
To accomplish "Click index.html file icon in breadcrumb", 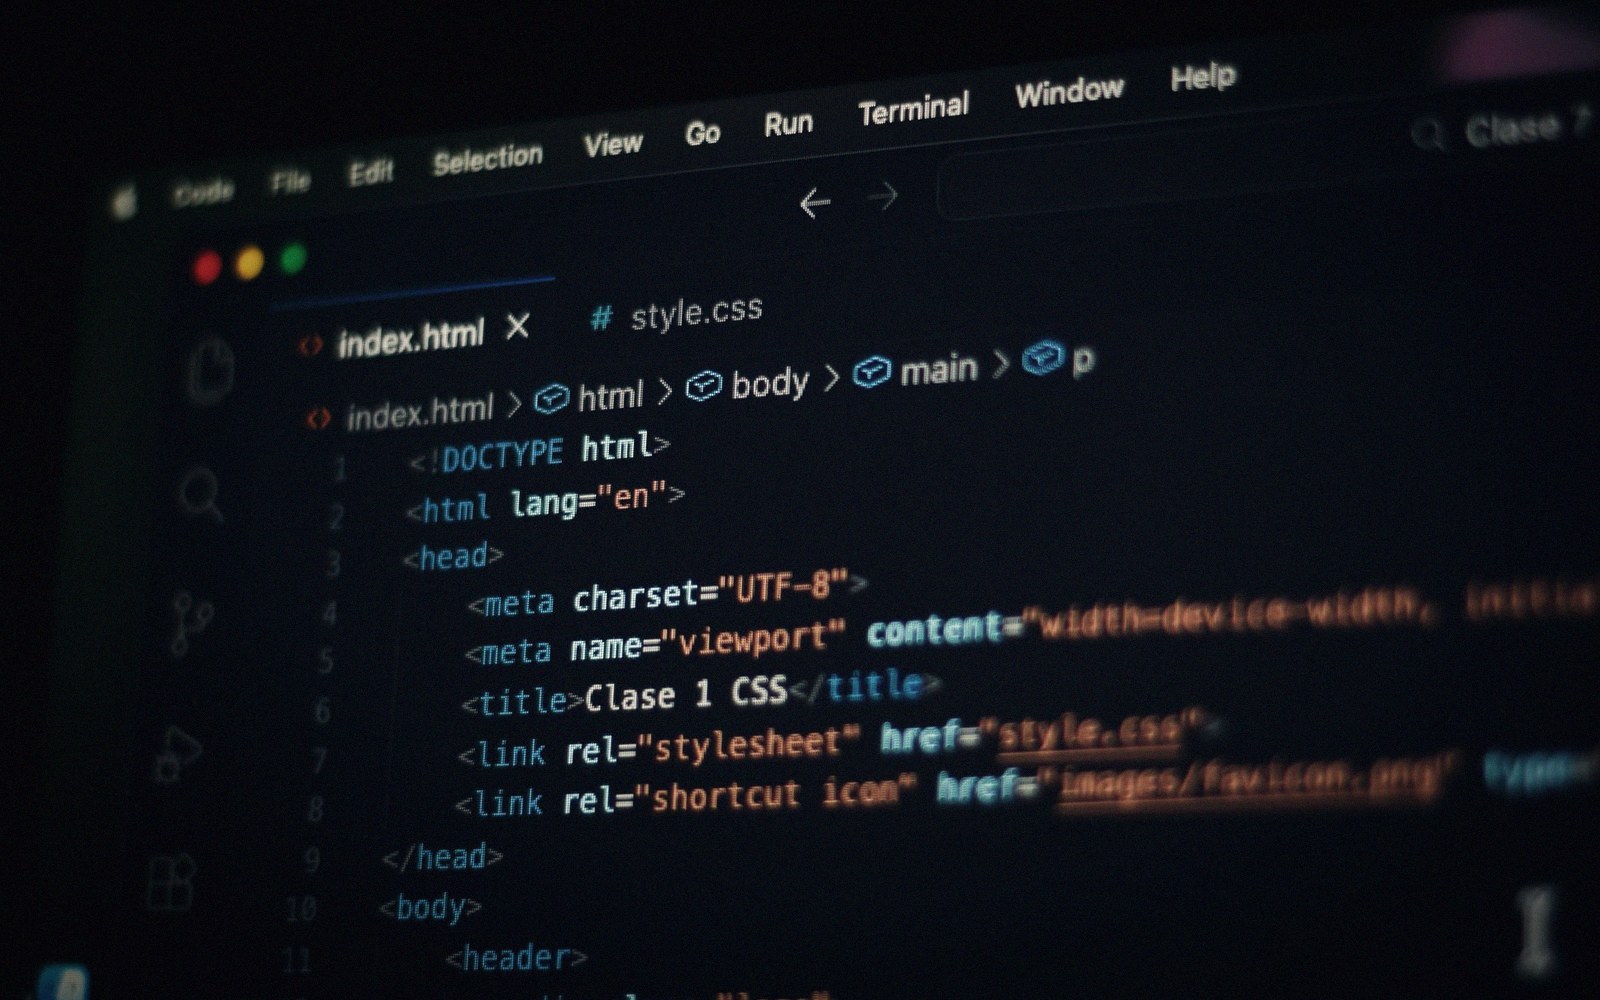I will (x=318, y=418).
